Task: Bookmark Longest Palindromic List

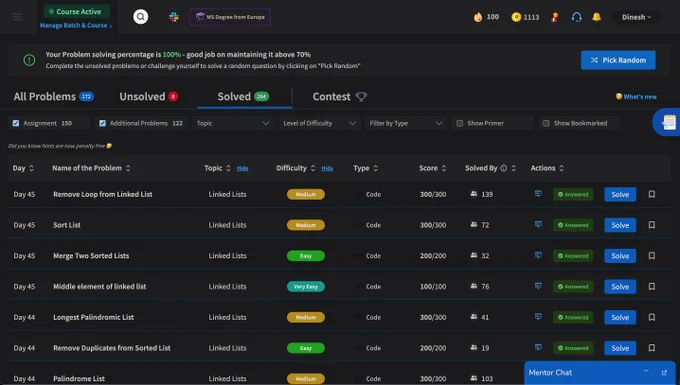Action: (x=652, y=317)
